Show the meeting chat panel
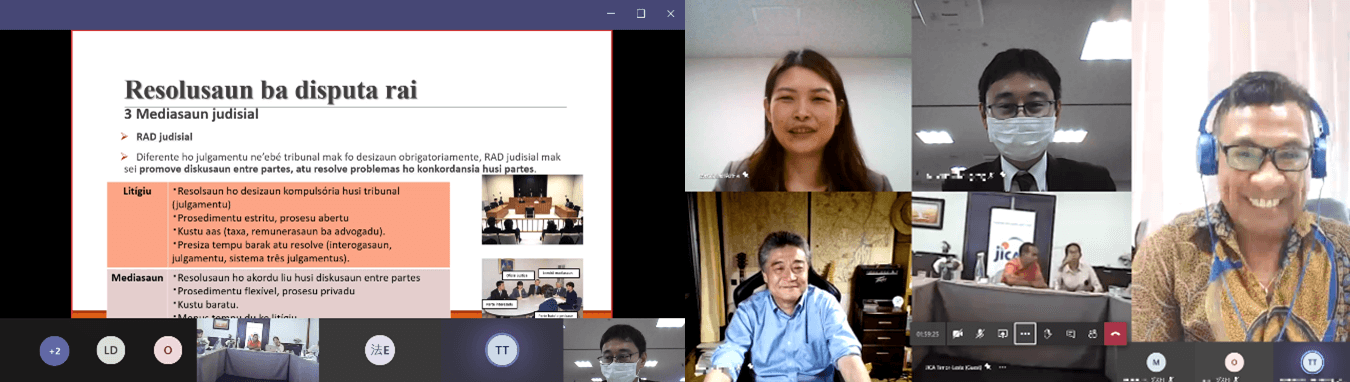The height and width of the screenshot is (382, 1350). [x=1070, y=334]
